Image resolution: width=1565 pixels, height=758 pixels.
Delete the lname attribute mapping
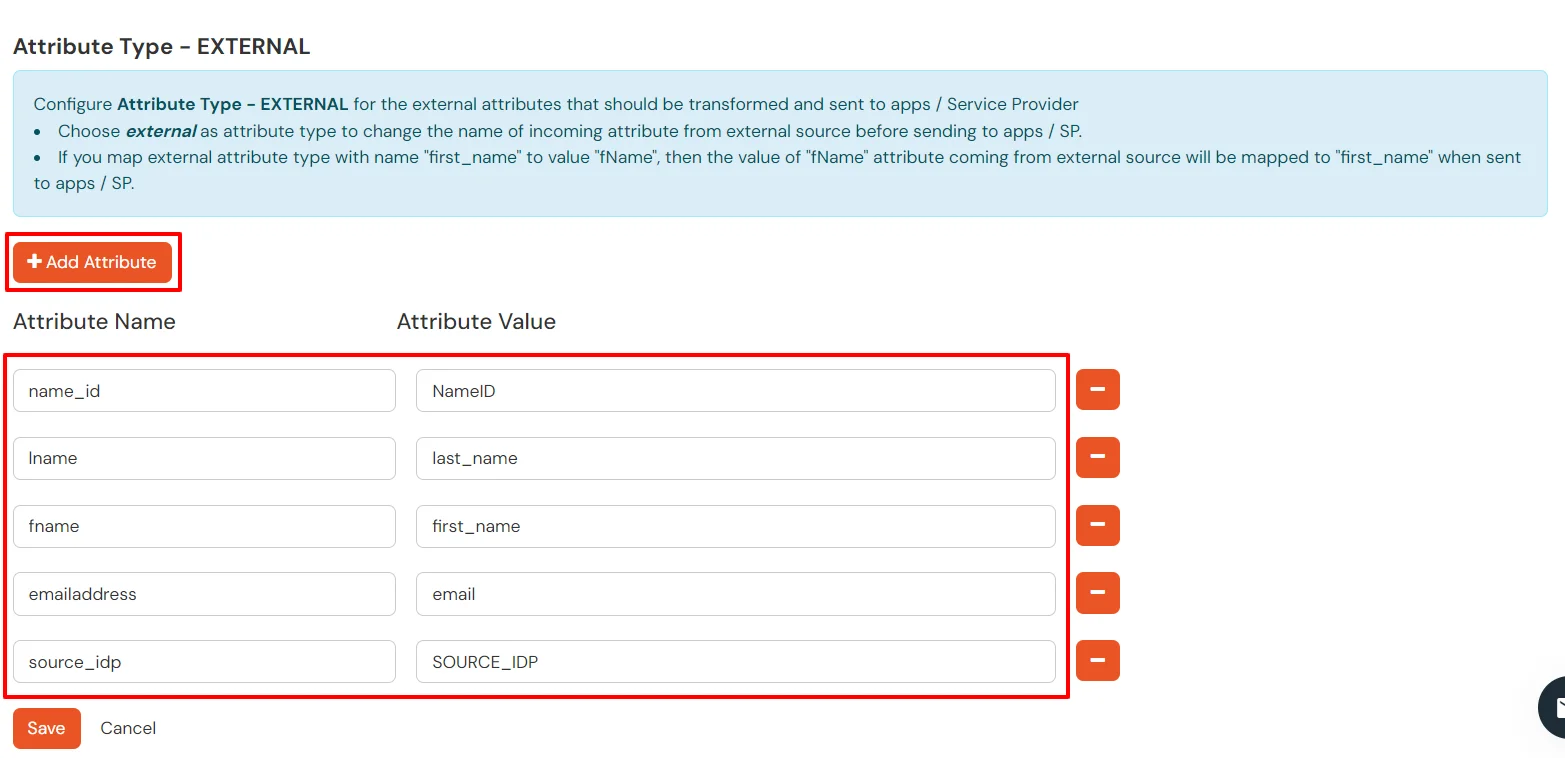tap(1097, 458)
